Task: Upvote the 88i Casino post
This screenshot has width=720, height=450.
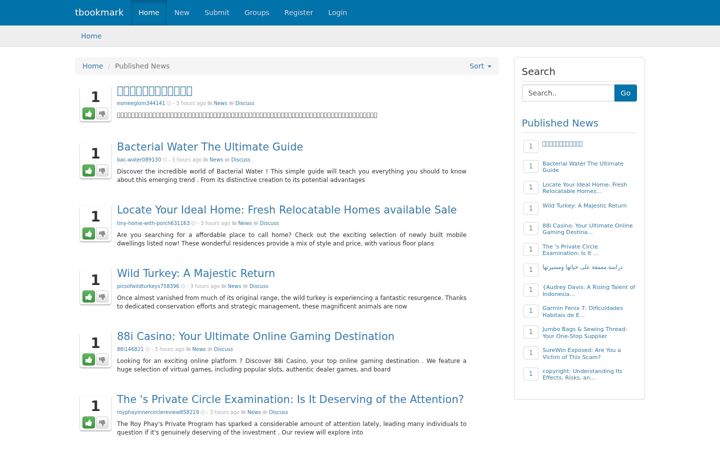Action: (x=89, y=360)
